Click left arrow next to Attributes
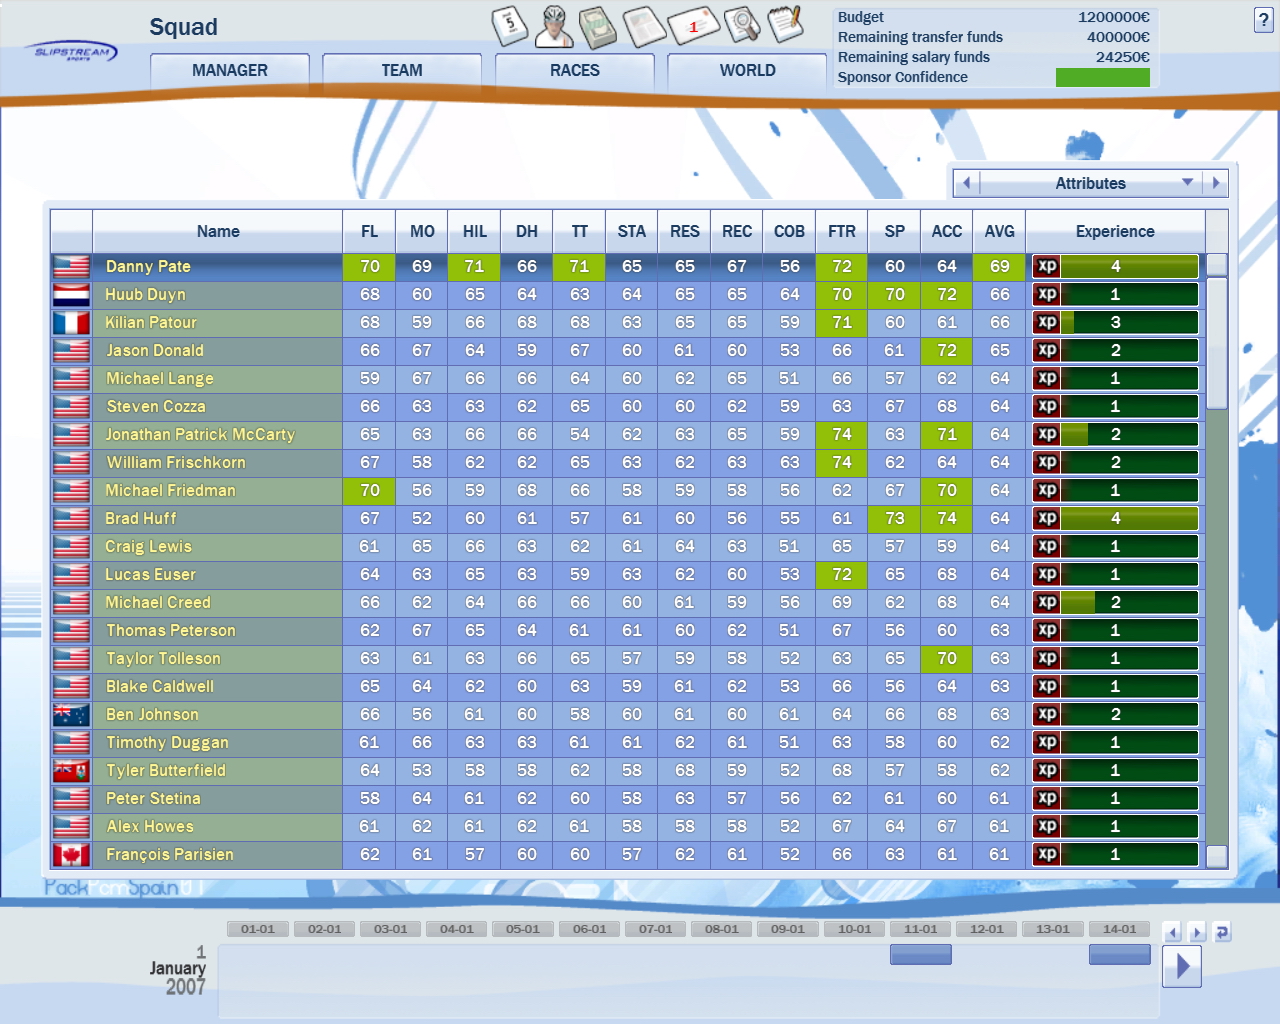Viewport: 1280px width, 1024px height. tap(966, 183)
